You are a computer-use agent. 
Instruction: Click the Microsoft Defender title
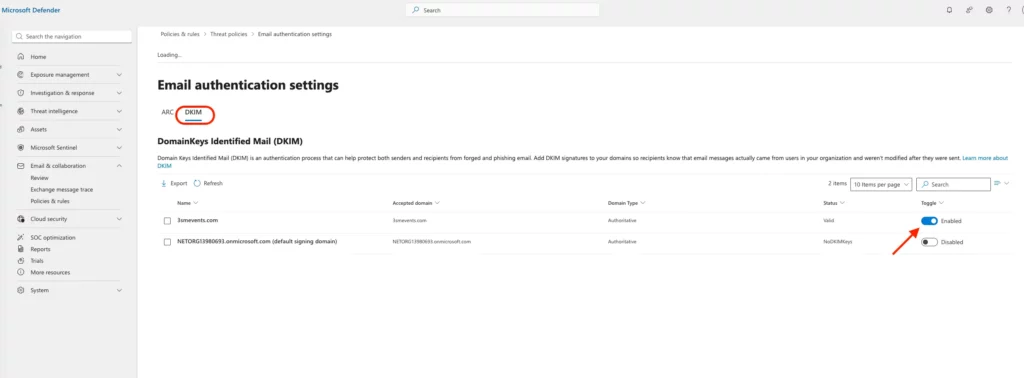(31, 10)
